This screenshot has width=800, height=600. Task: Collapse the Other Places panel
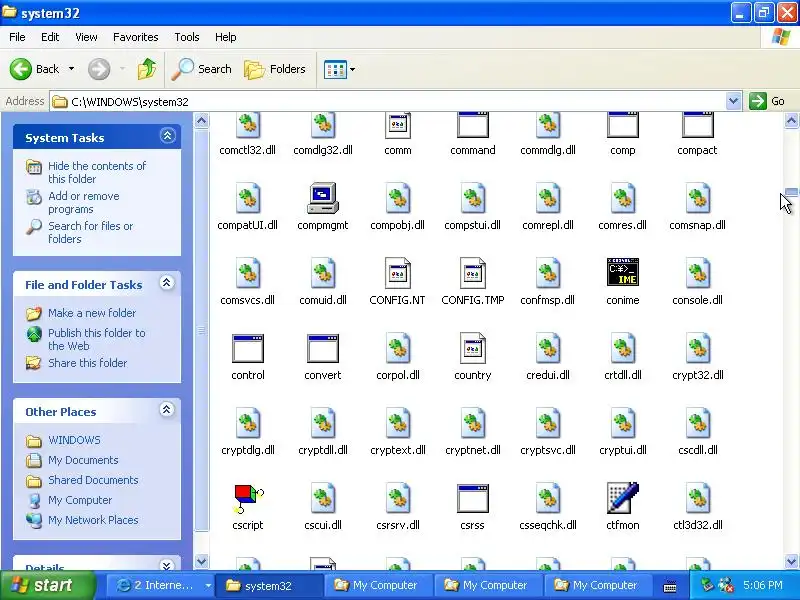pyautogui.click(x=167, y=409)
